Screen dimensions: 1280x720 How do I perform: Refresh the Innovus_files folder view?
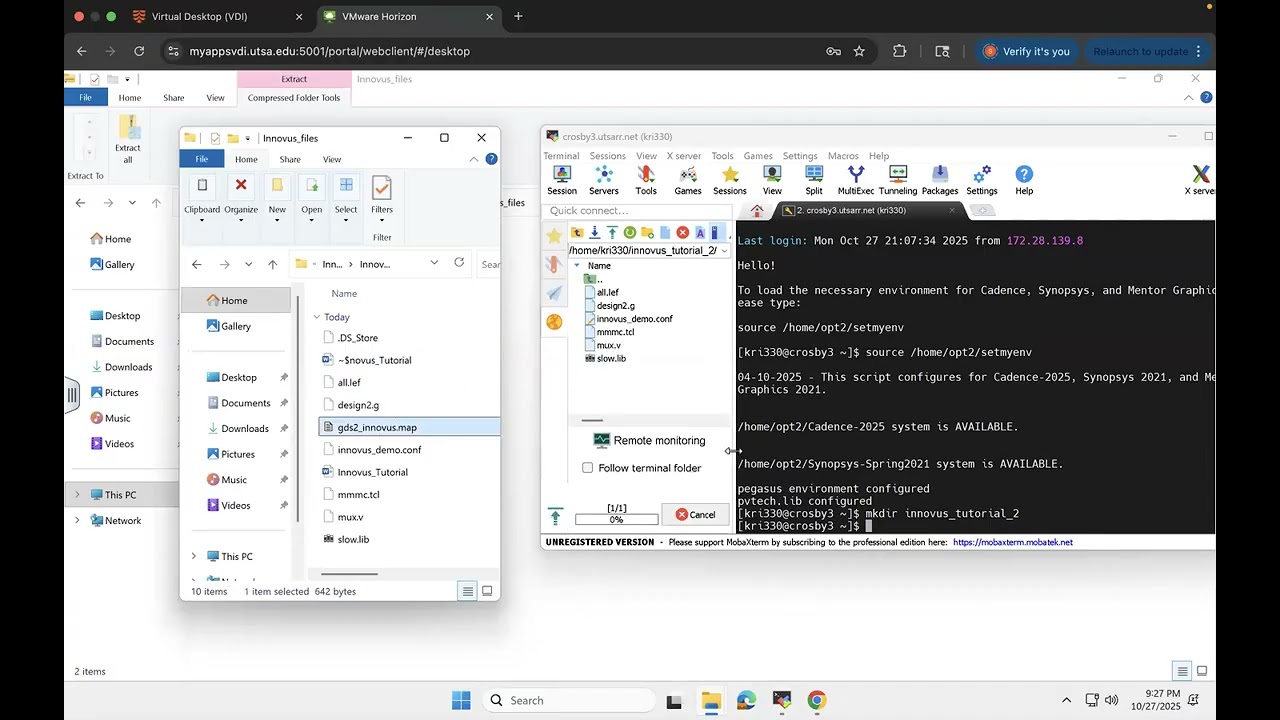[x=459, y=263]
